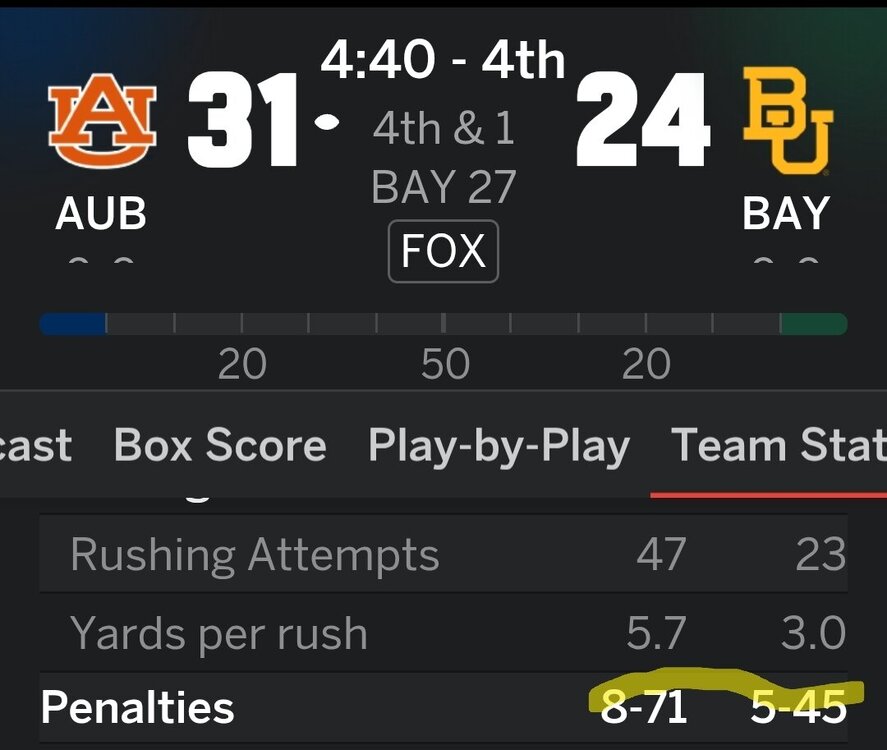
Task: Click the 50 yard line marker
Action: coord(445,365)
